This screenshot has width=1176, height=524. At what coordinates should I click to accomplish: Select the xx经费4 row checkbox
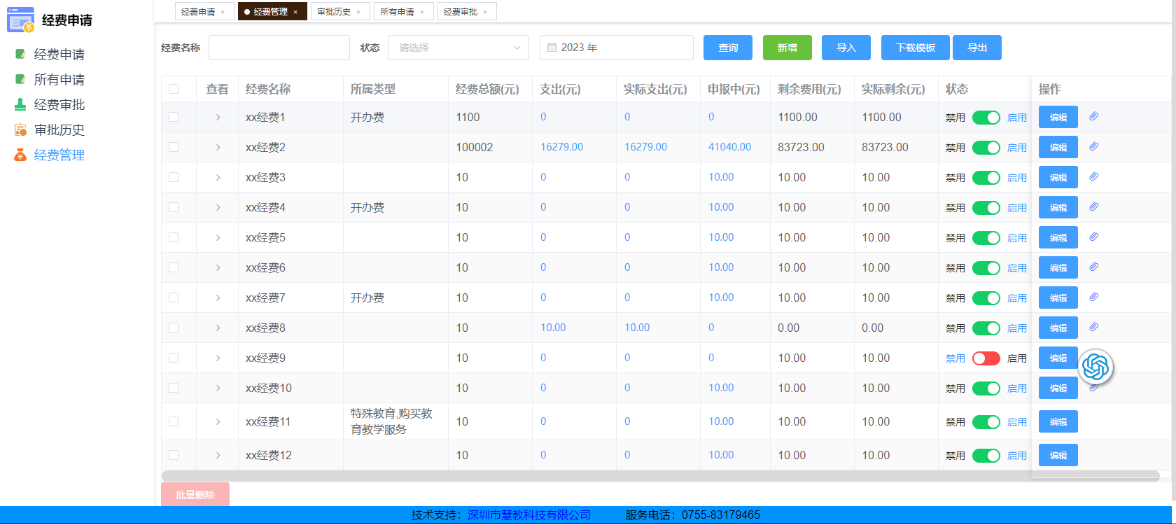click(174, 207)
